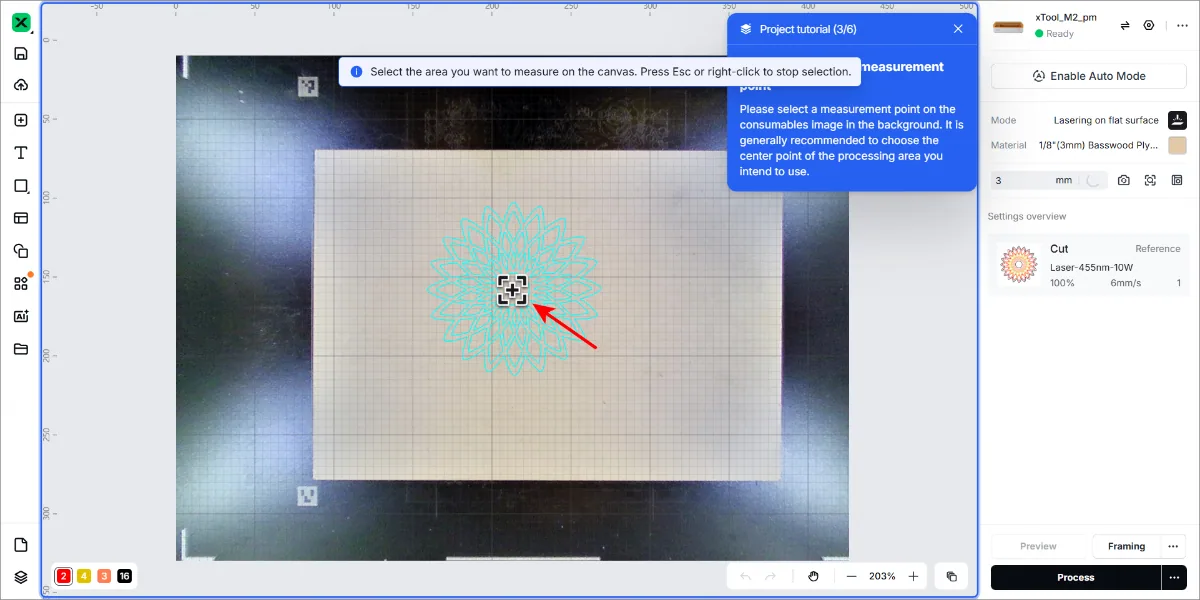The height and width of the screenshot is (600, 1200).
Task: Click the save file icon
Action: (21, 53)
